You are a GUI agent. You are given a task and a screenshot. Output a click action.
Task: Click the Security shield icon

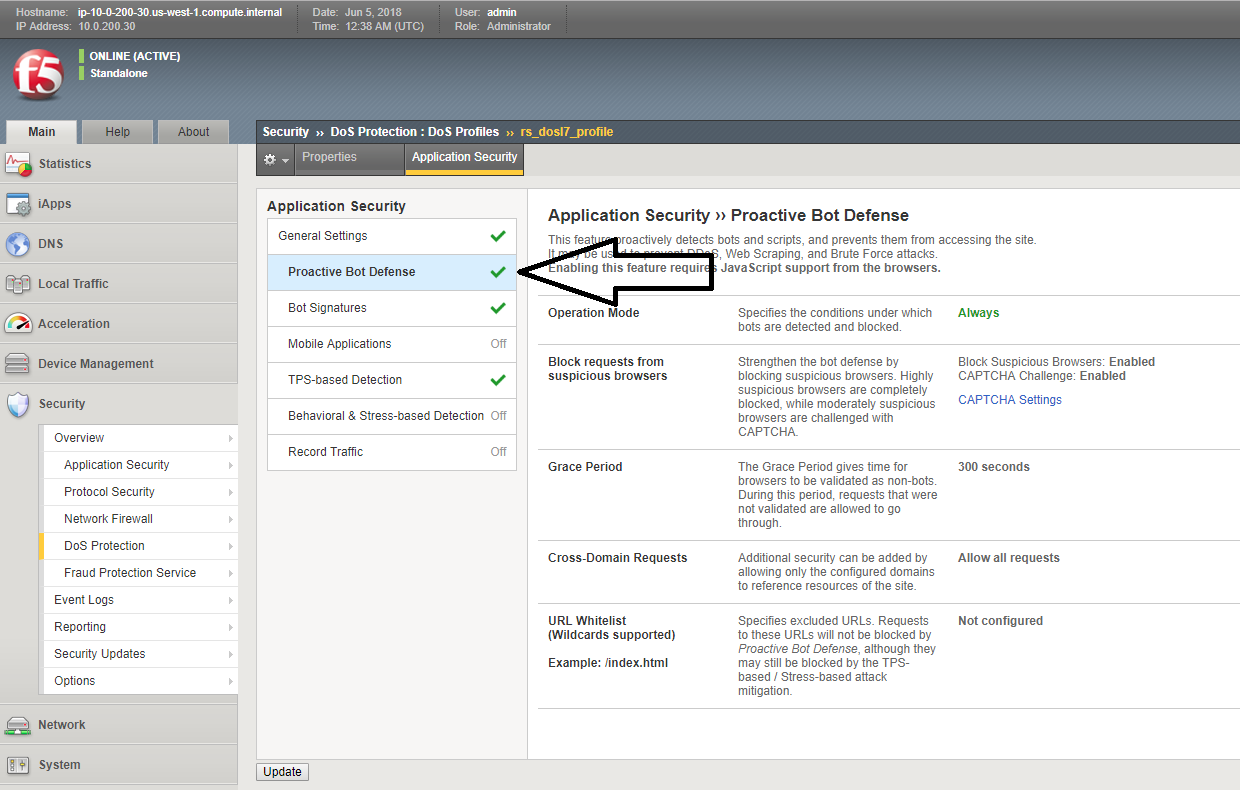point(19,404)
